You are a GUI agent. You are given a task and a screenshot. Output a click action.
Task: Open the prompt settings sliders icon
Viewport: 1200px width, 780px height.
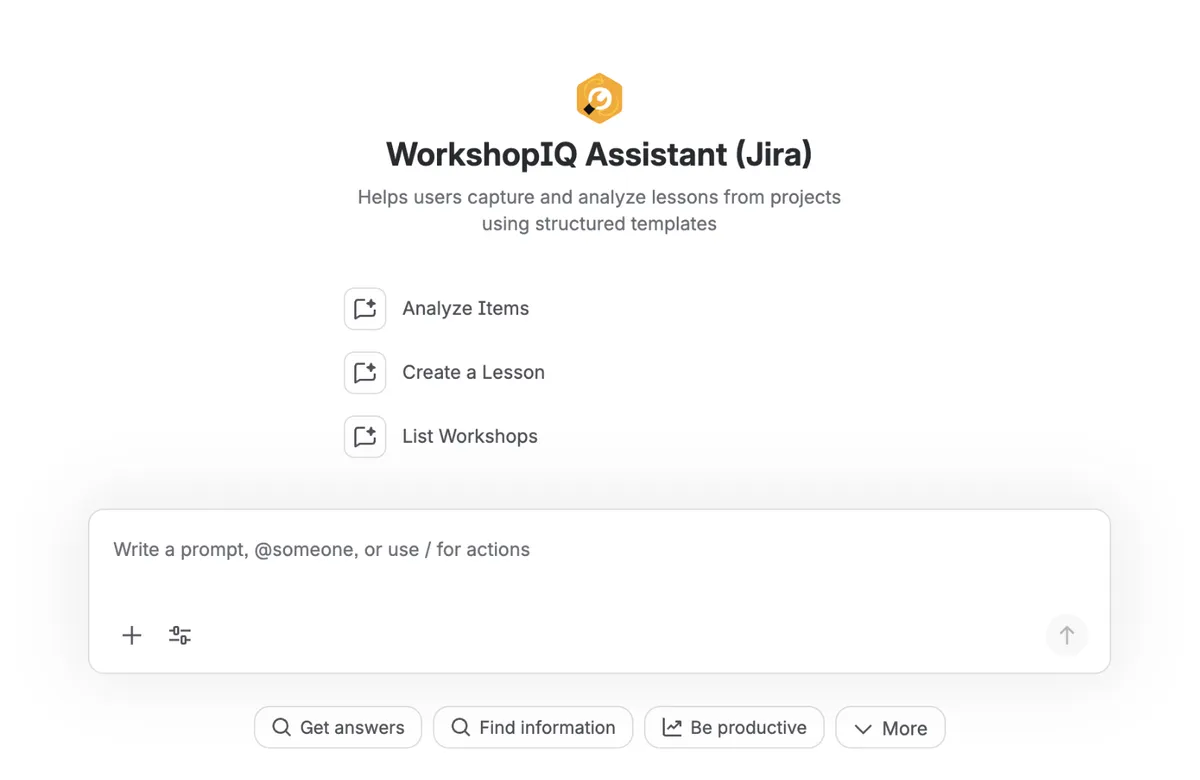point(180,635)
